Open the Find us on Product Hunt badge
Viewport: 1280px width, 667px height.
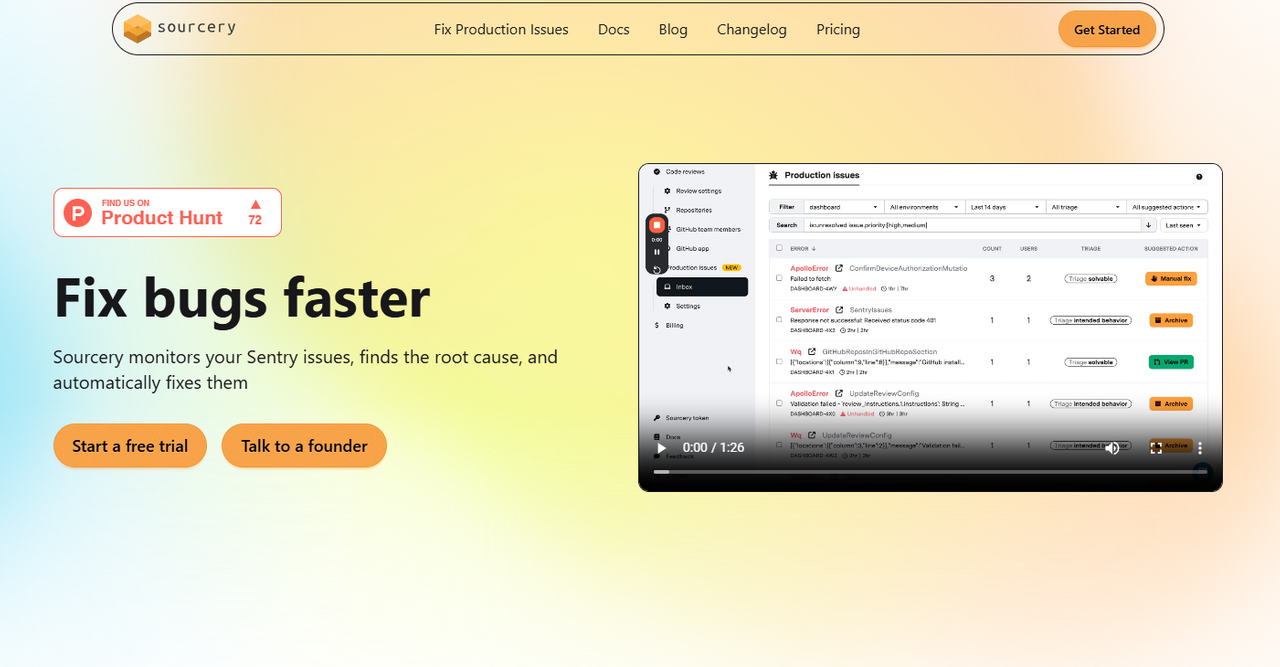point(167,212)
